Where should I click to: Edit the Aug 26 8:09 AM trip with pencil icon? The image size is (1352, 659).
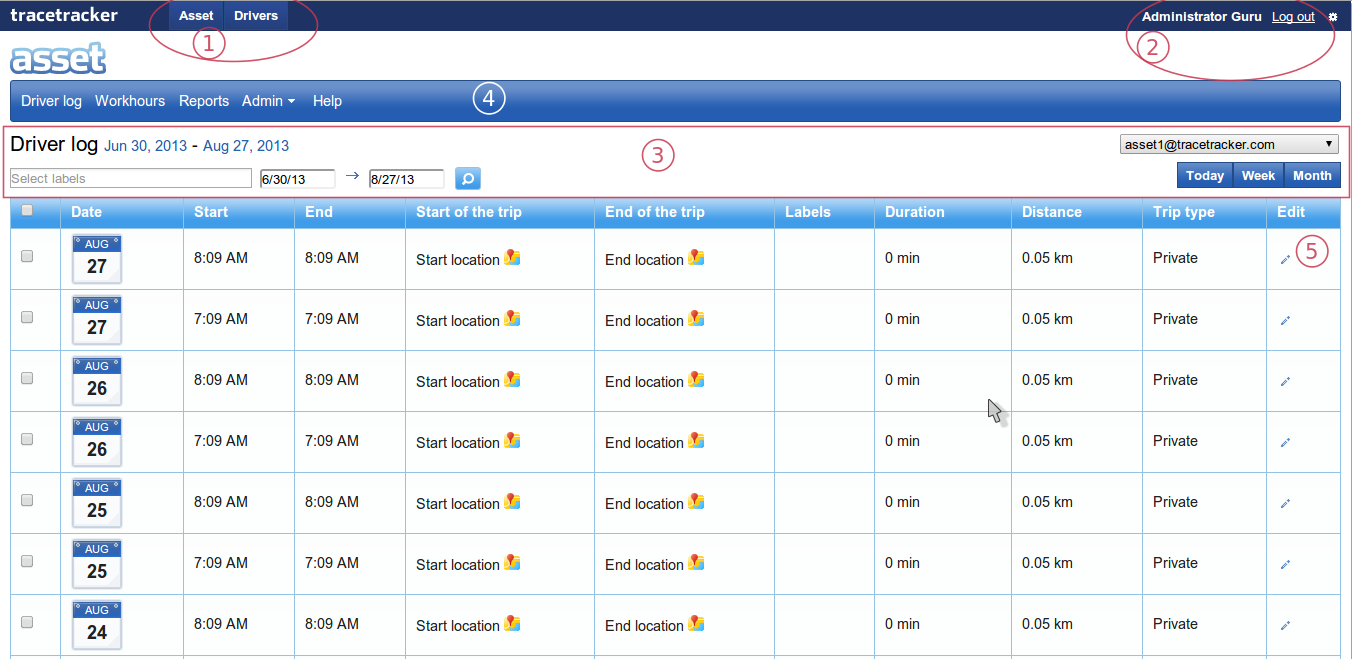(x=1286, y=381)
